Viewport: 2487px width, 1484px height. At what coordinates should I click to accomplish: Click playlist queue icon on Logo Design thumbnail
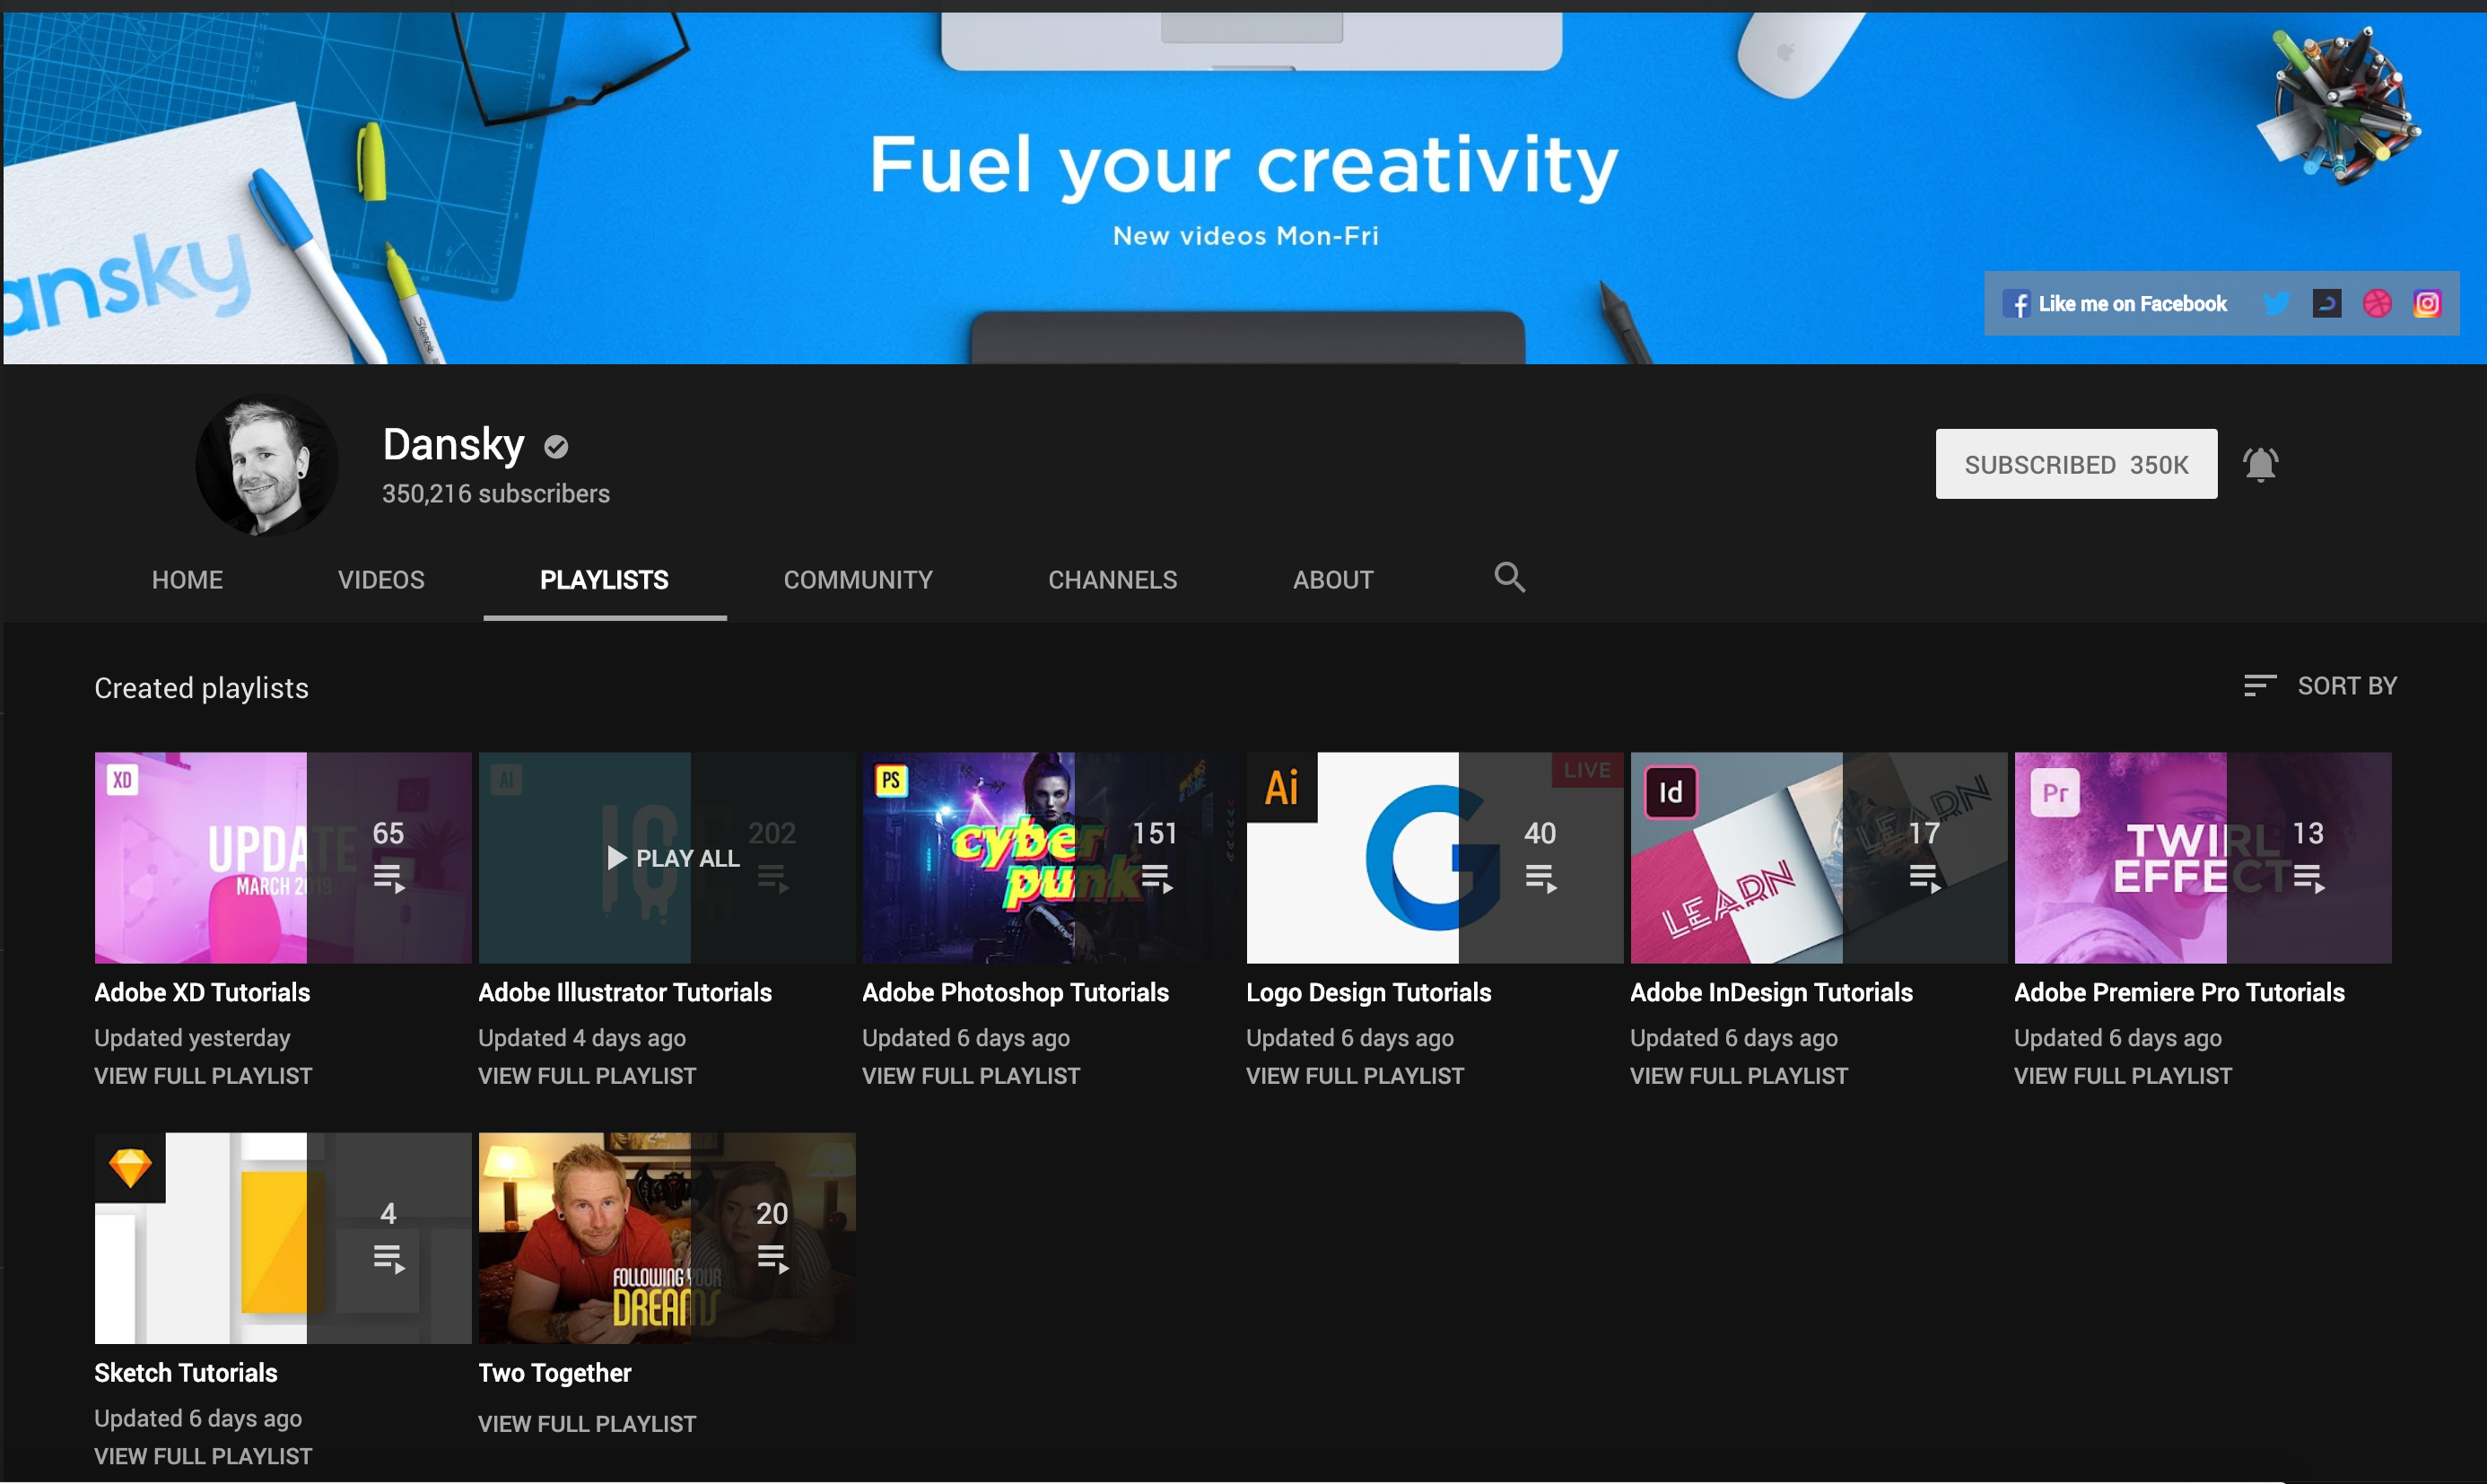tap(1541, 879)
